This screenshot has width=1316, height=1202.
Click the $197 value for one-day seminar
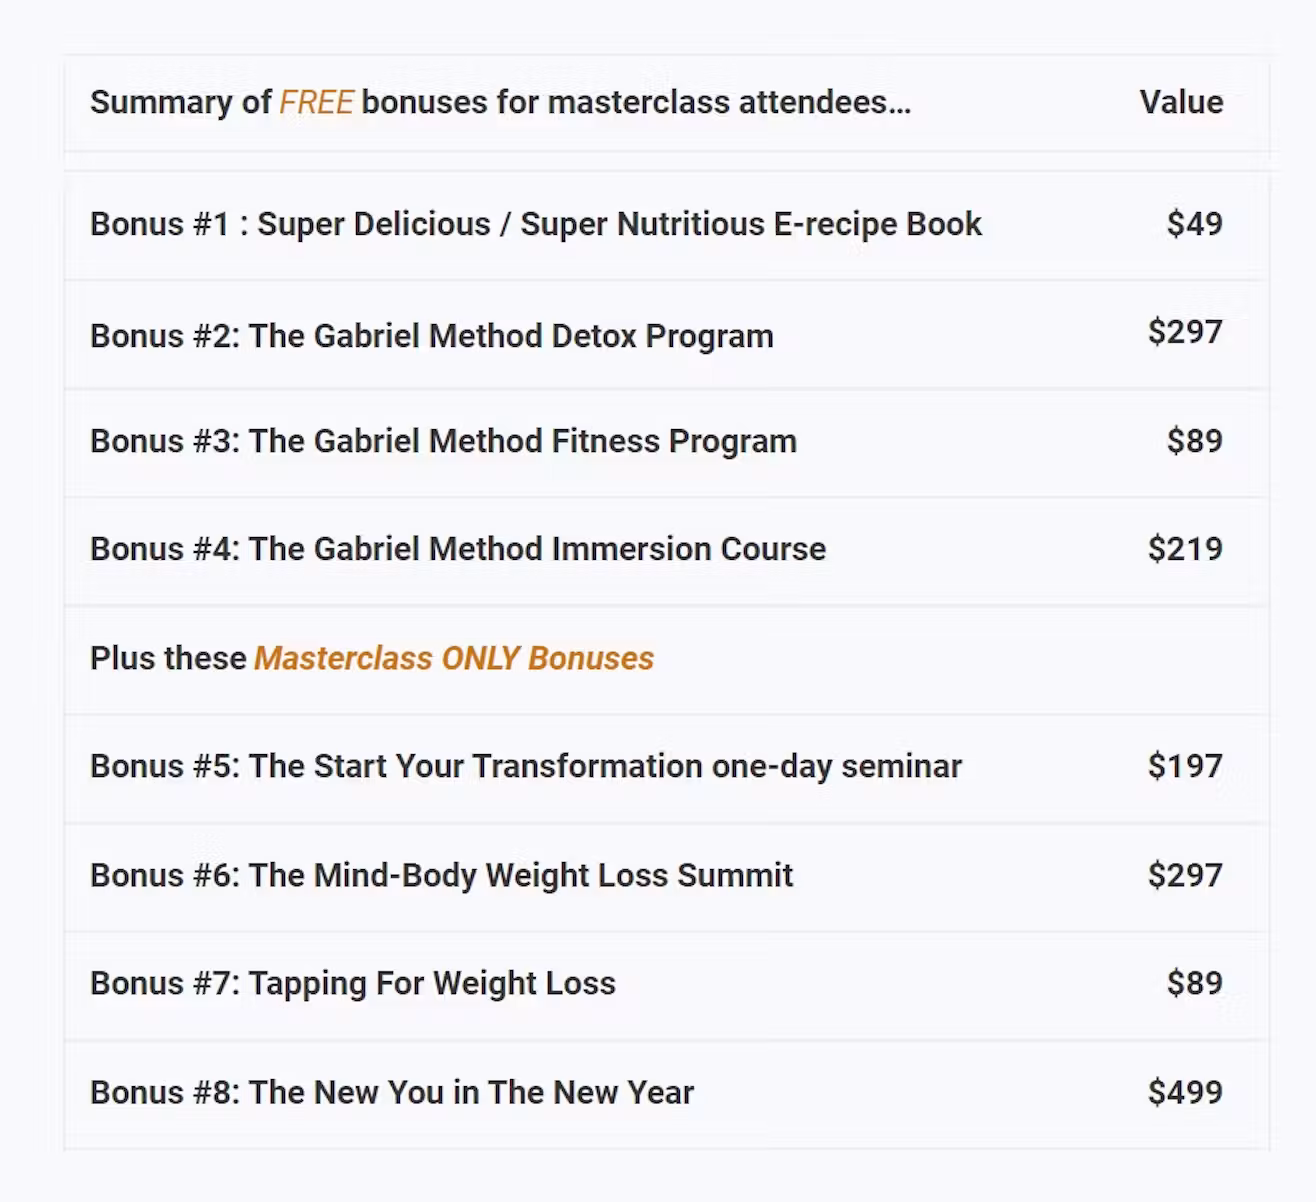(x=1185, y=766)
